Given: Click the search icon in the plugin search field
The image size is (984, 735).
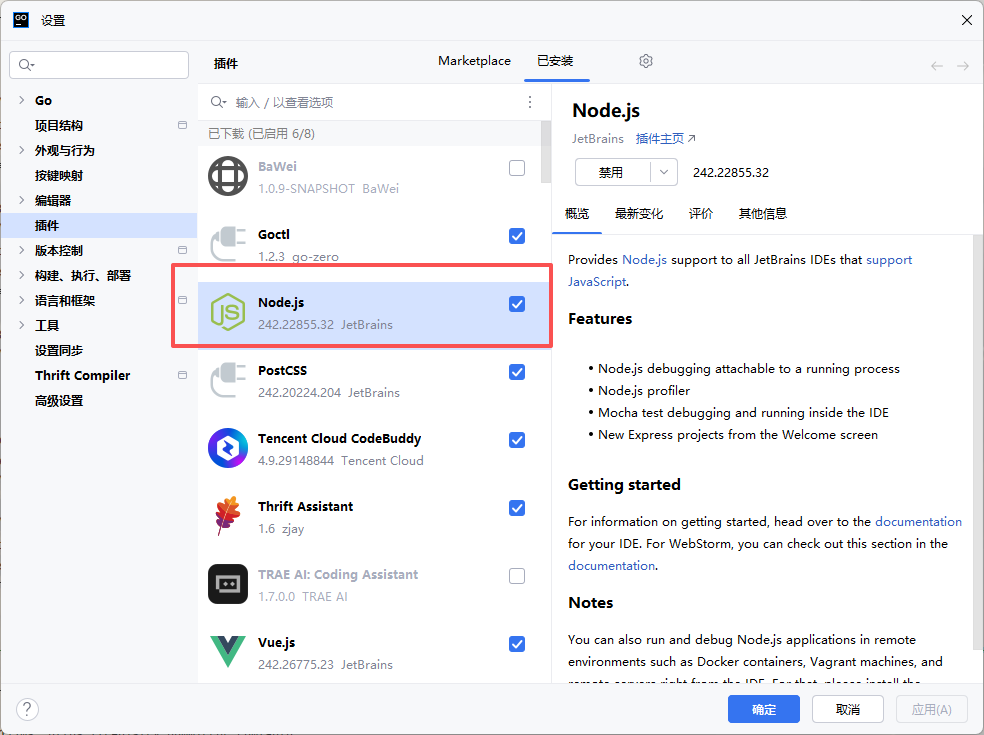Looking at the screenshot, I should point(218,102).
